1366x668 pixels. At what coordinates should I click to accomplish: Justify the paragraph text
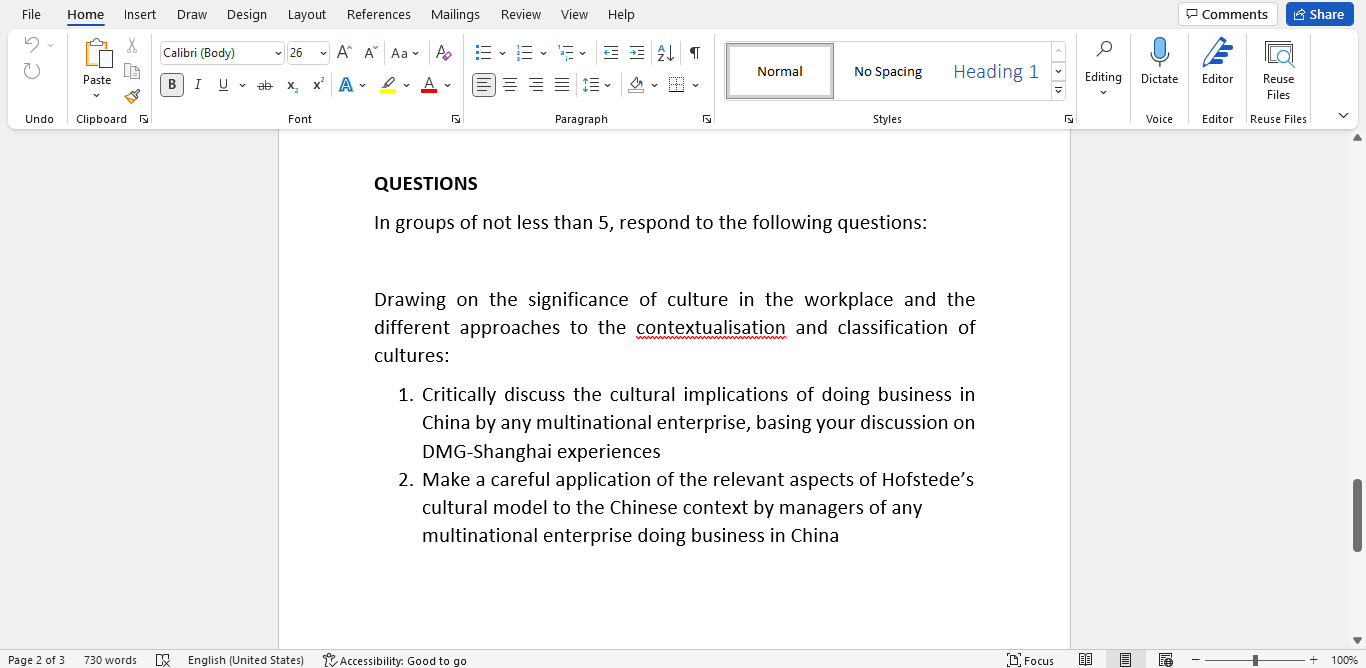click(562, 85)
